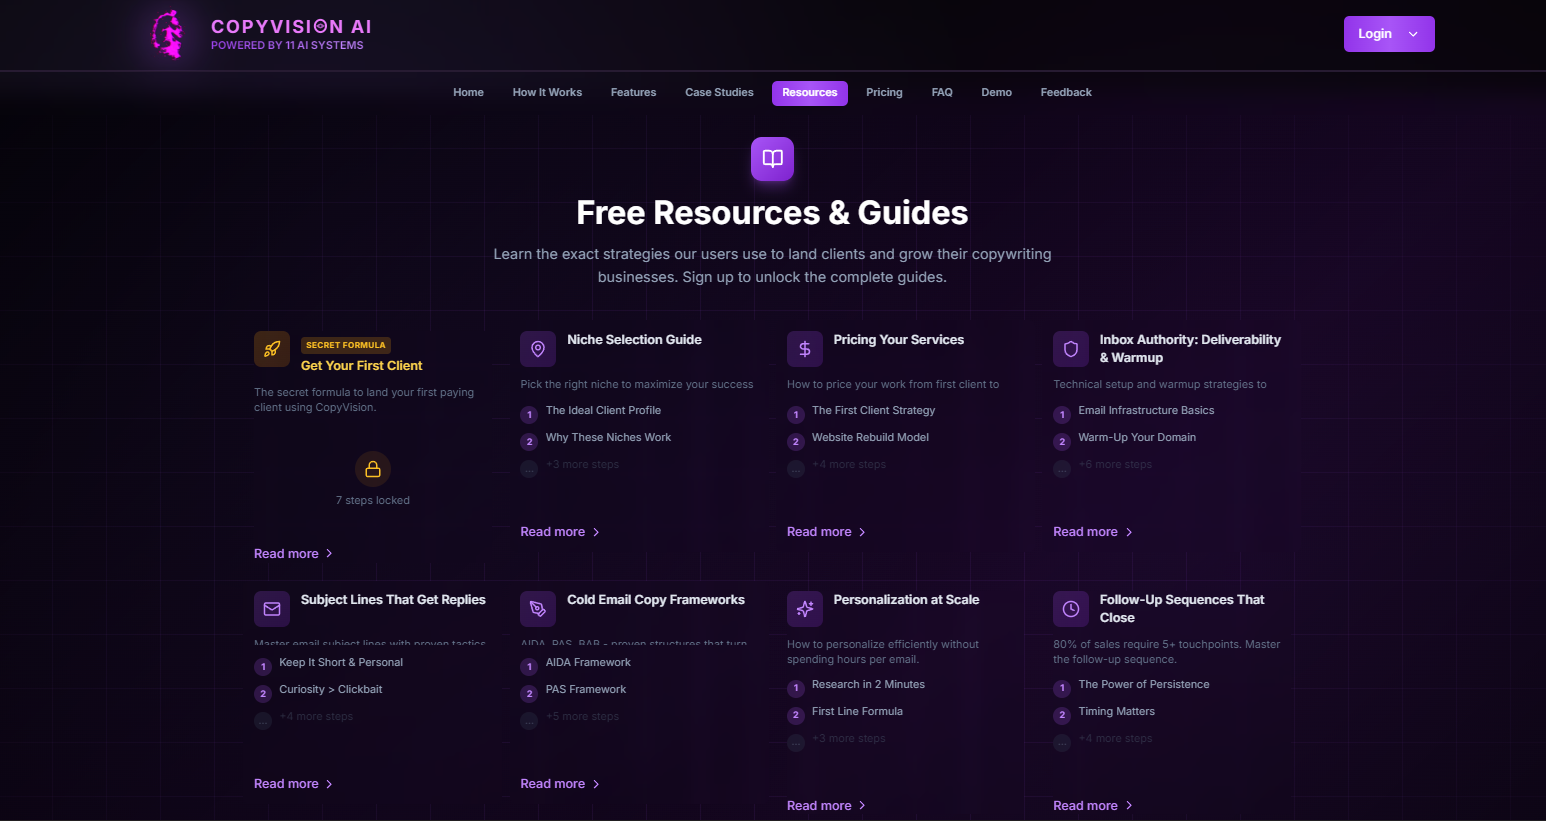This screenshot has width=1546, height=821.
Task: Click the dollar sign icon for Pricing Your Services
Action: (x=805, y=349)
